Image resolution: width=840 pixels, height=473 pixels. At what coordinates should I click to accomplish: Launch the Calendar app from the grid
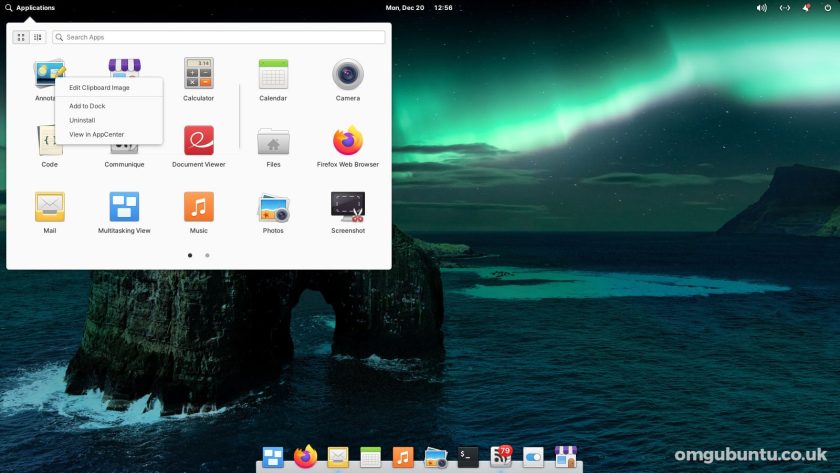coord(273,74)
